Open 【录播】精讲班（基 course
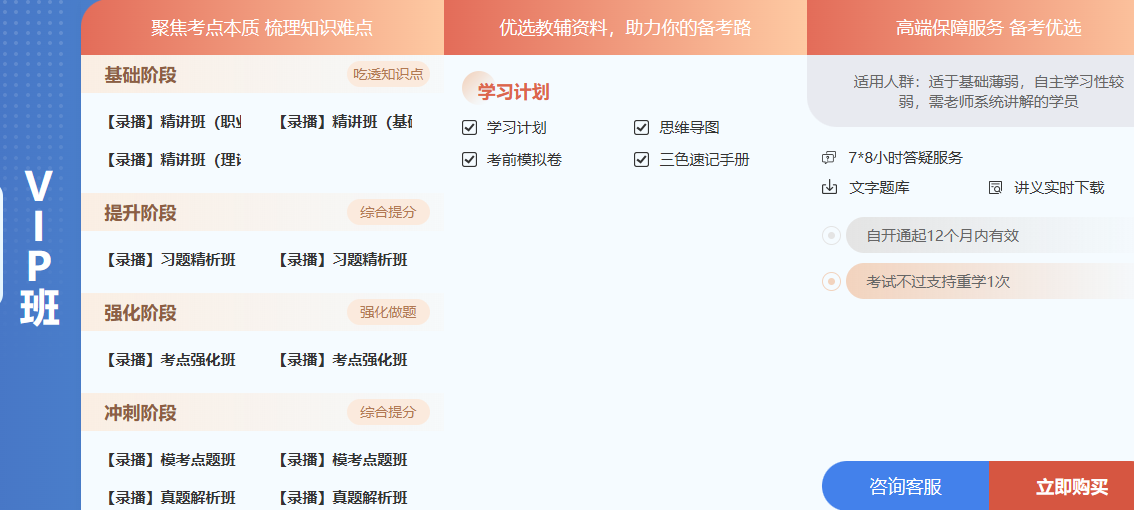Viewport: 1134px width, 510px height. [x=345, y=122]
